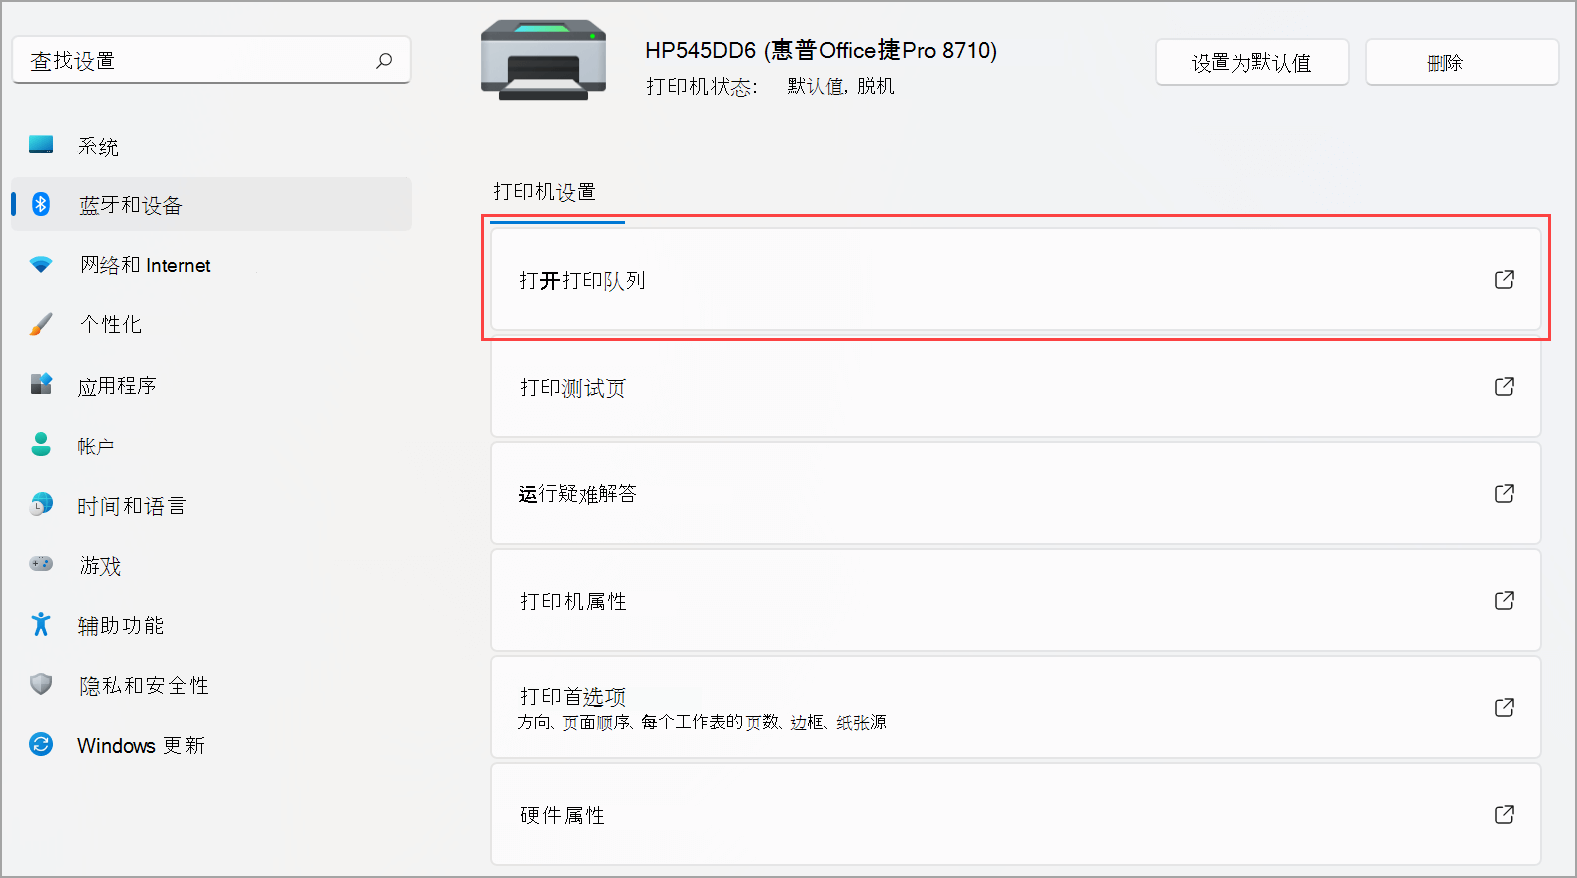Go to 隐私和安全性 settings
The width and height of the screenshot is (1577, 878).
pos(211,685)
